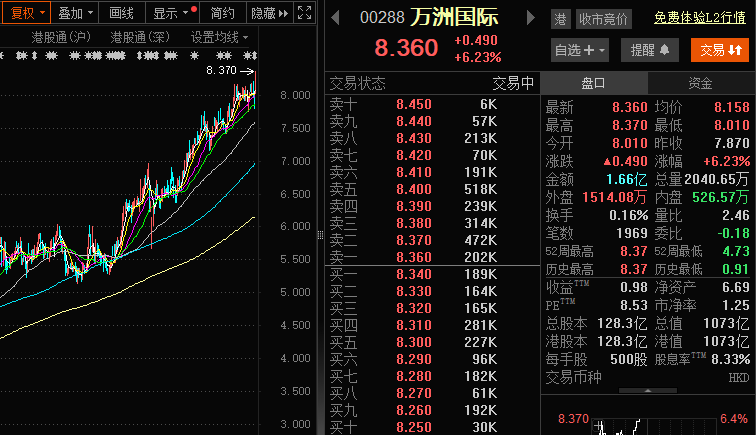Select the 盘口 tab
Viewport: 756px width, 435px height.
[594, 83]
